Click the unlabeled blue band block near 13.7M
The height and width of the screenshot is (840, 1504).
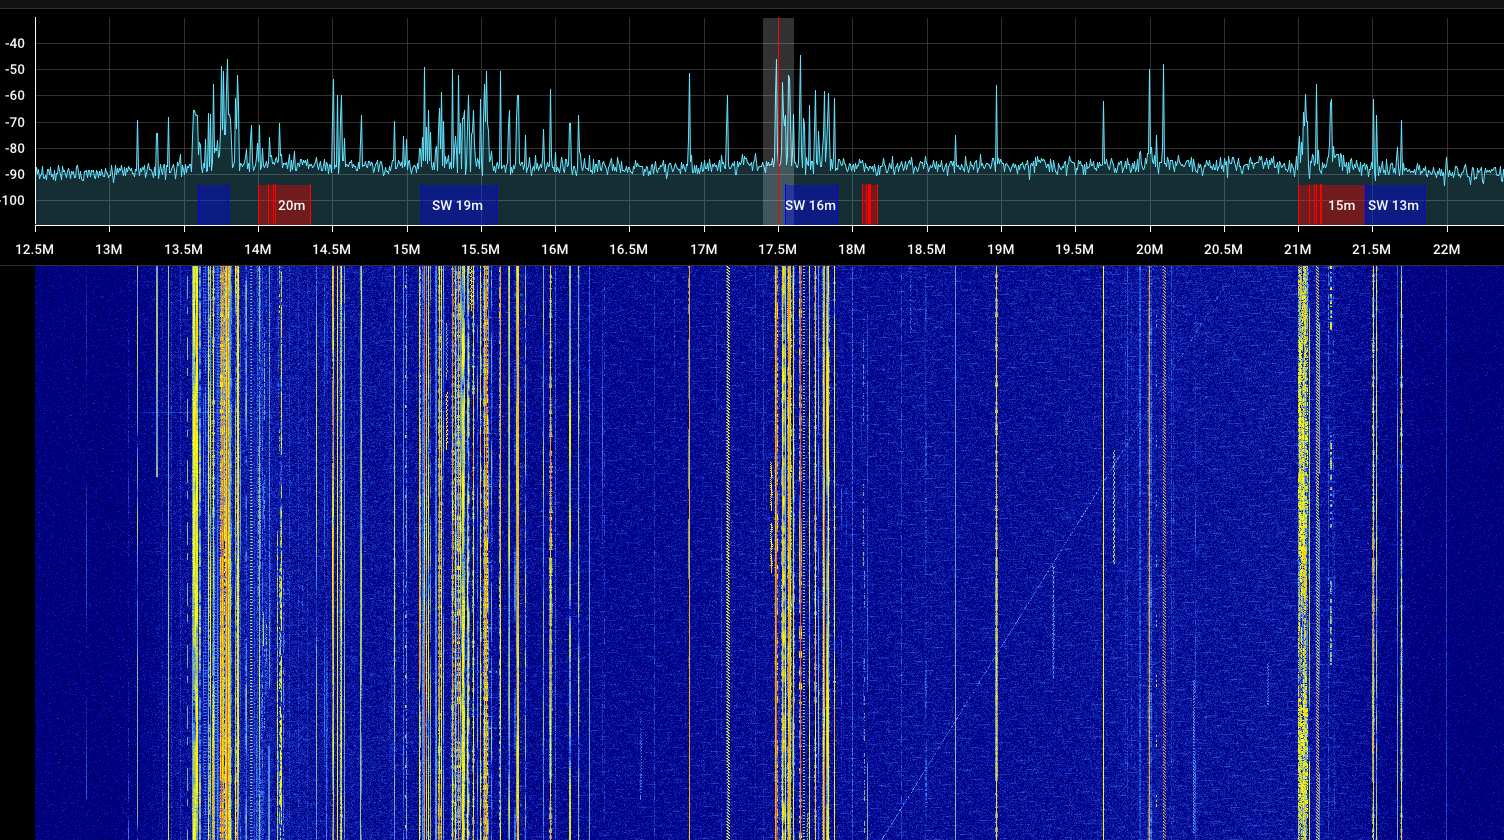pos(213,205)
